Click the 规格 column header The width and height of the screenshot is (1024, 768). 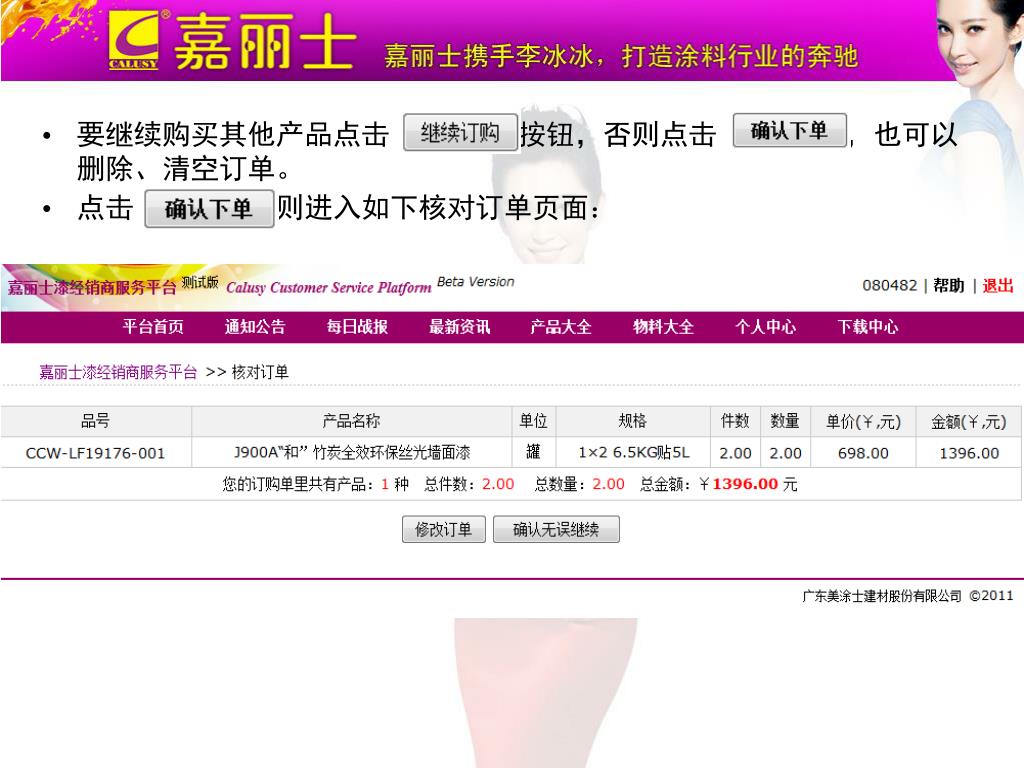(x=633, y=421)
